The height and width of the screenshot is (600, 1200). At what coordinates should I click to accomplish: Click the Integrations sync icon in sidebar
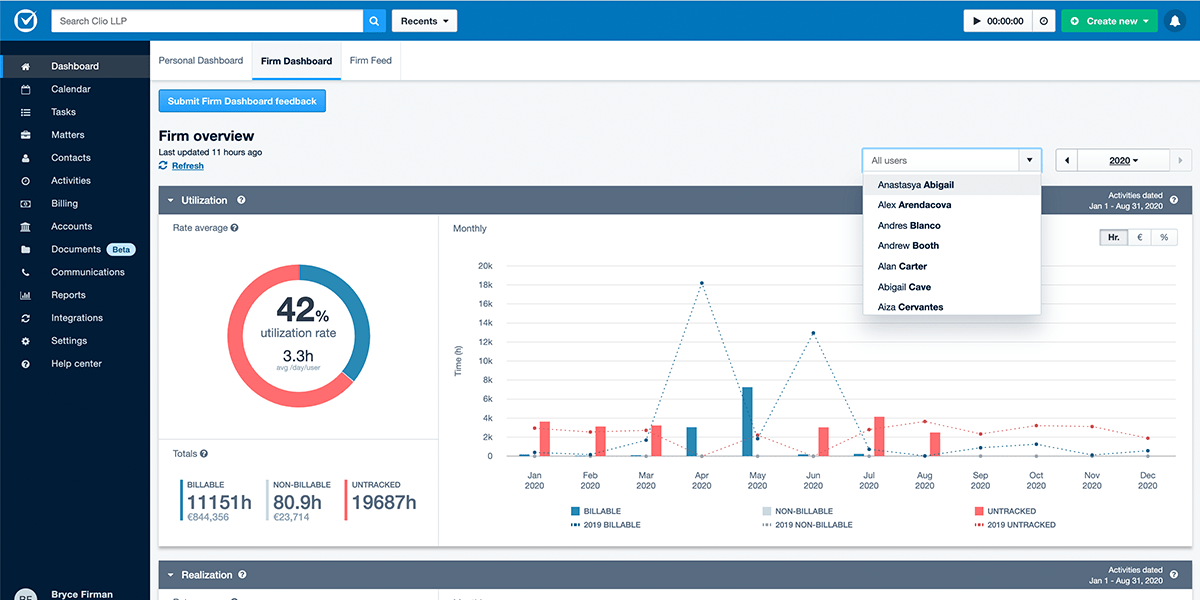[26, 318]
